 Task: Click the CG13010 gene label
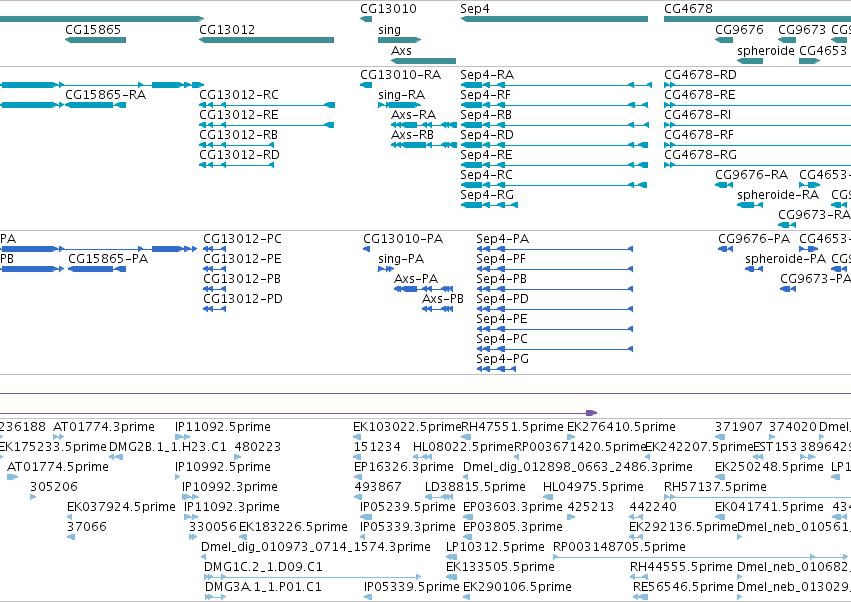[388, 9]
